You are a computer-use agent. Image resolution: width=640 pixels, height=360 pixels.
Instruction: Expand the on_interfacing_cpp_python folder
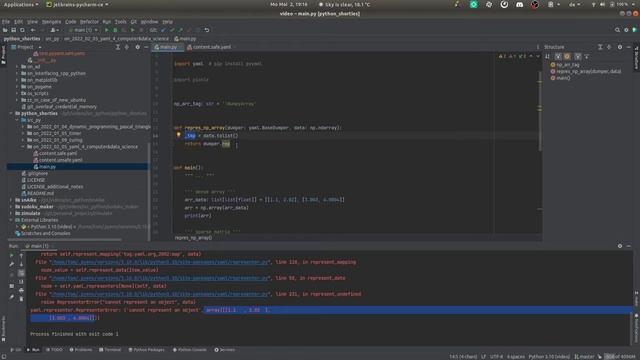tap(17, 73)
